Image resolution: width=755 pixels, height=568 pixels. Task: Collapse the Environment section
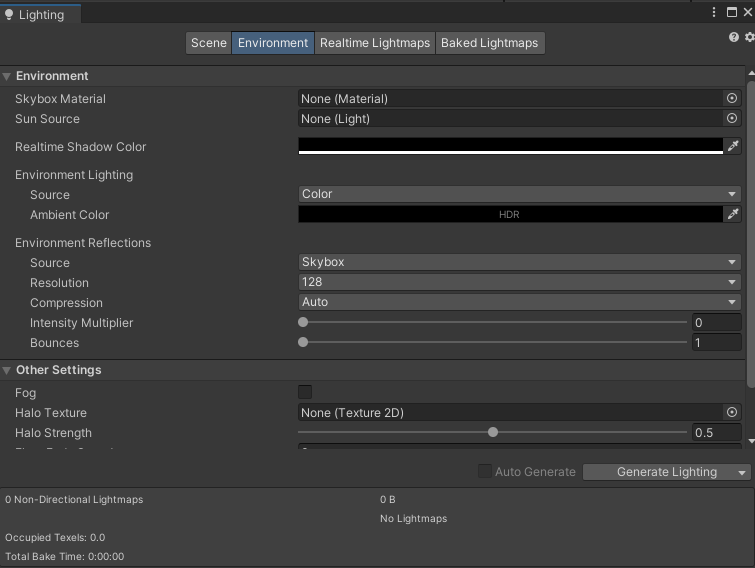tap(6, 76)
